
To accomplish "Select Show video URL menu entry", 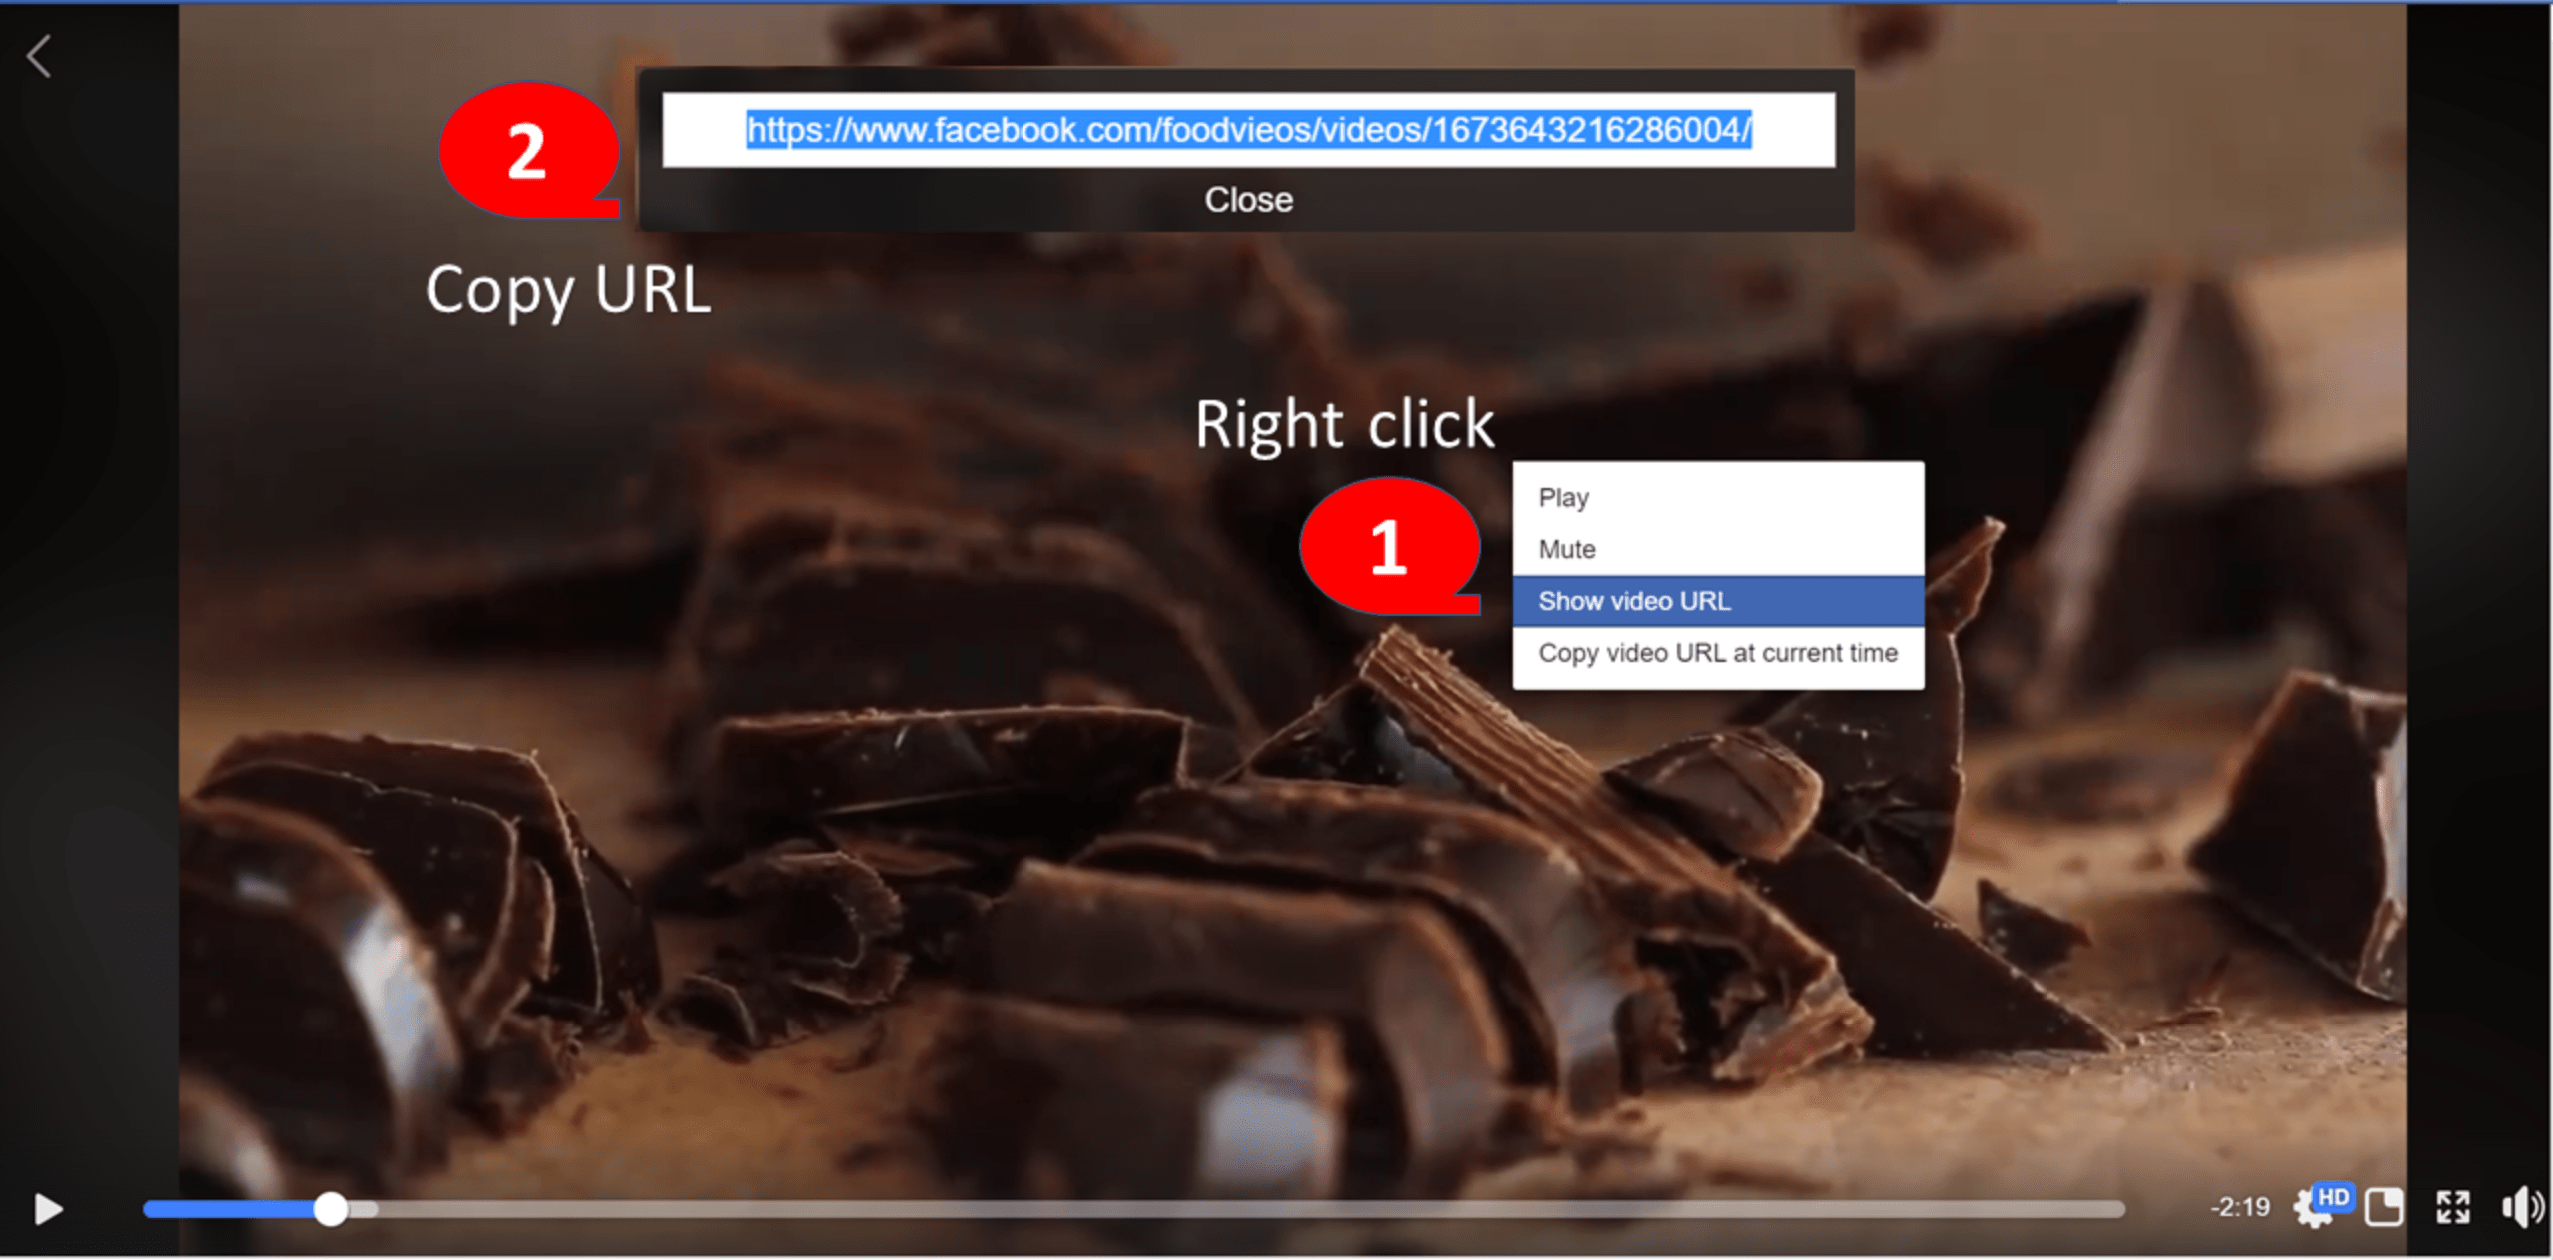I will point(1717,601).
